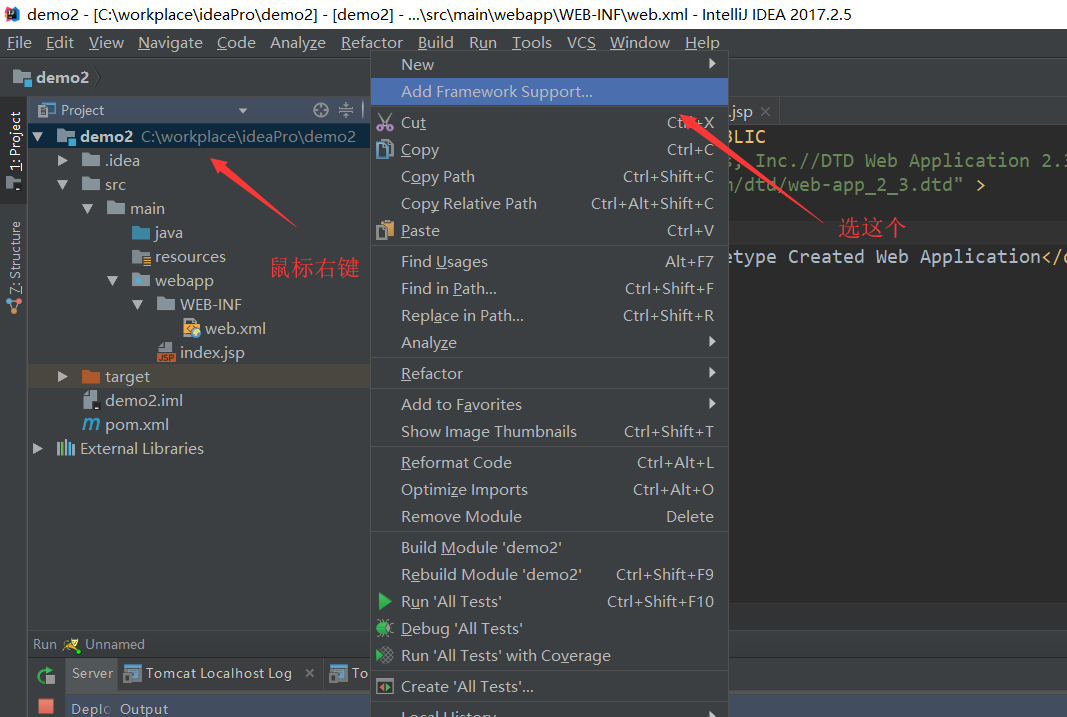Click the coverage icon for Run with Coverage
This screenshot has width=1067, height=717.
click(x=385, y=655)
